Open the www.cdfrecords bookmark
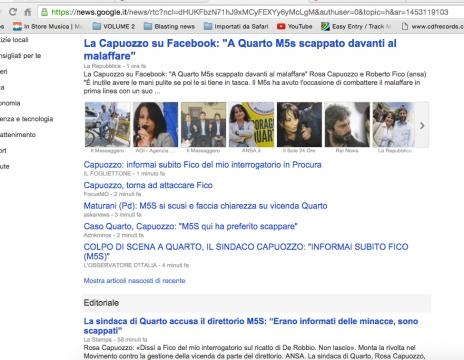This screenshot has width=464, height=360. (x=432, y=26)
